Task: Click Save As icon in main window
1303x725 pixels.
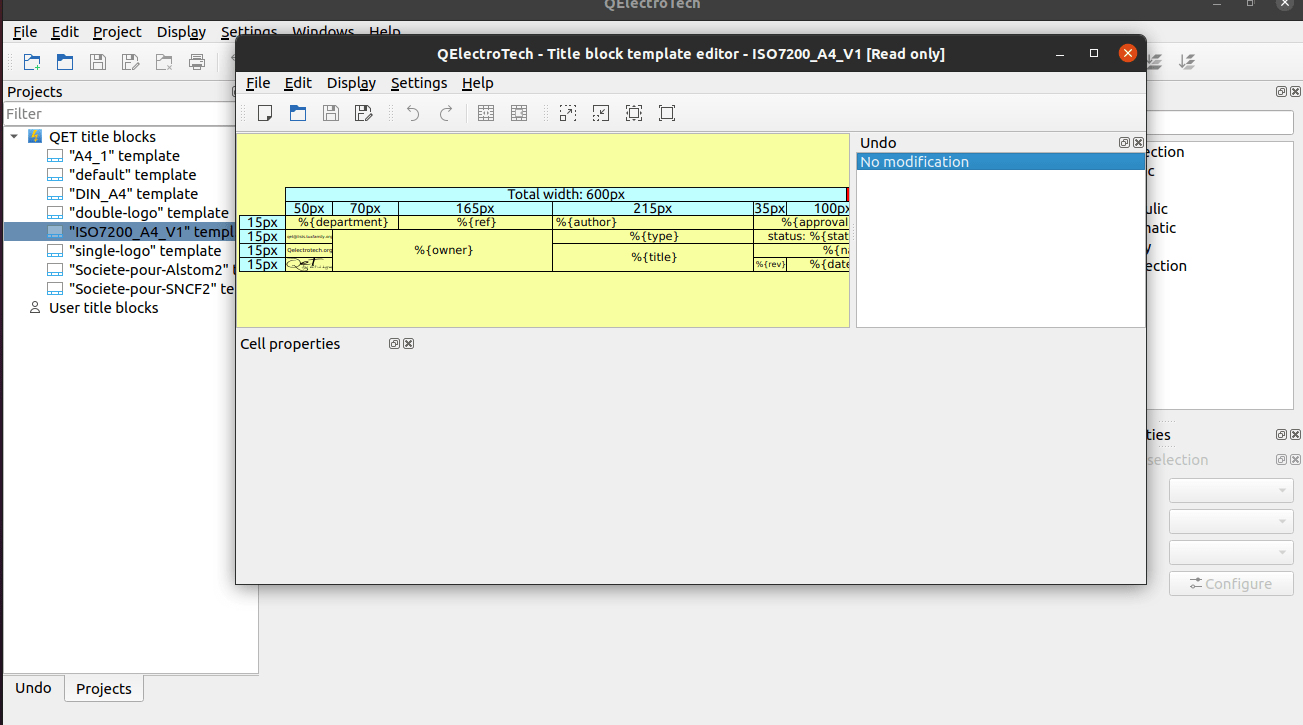Action: tap(131, 62)
